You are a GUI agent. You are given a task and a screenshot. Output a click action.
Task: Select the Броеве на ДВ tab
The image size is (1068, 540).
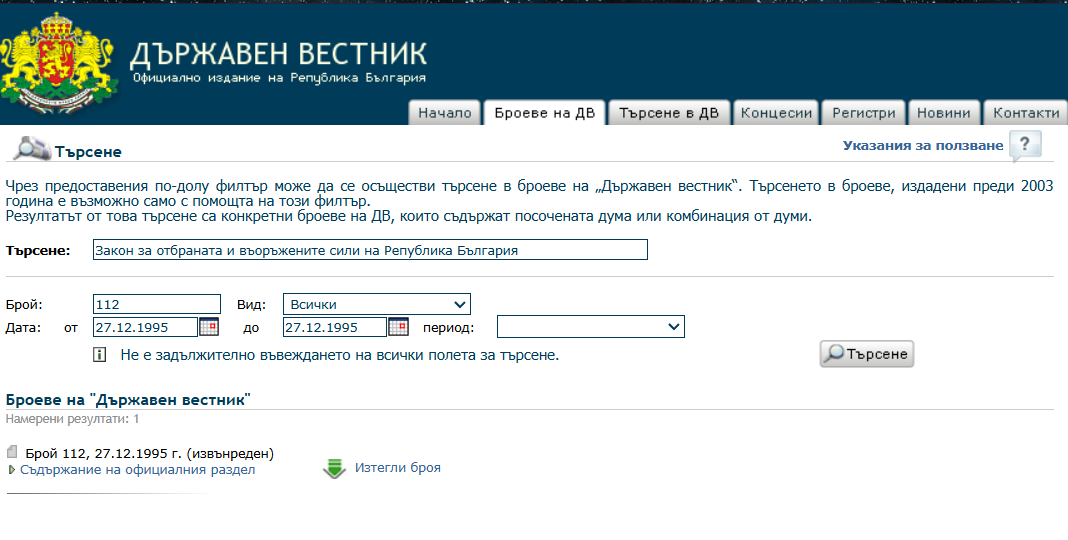545,113
